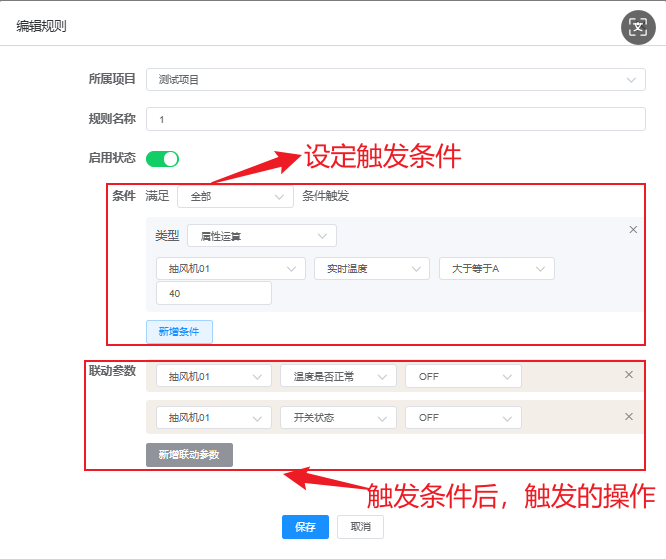This screenshot has height=559, width=666.
Task: Click the 新增条件 button
Action: click(x=179, y=332)
